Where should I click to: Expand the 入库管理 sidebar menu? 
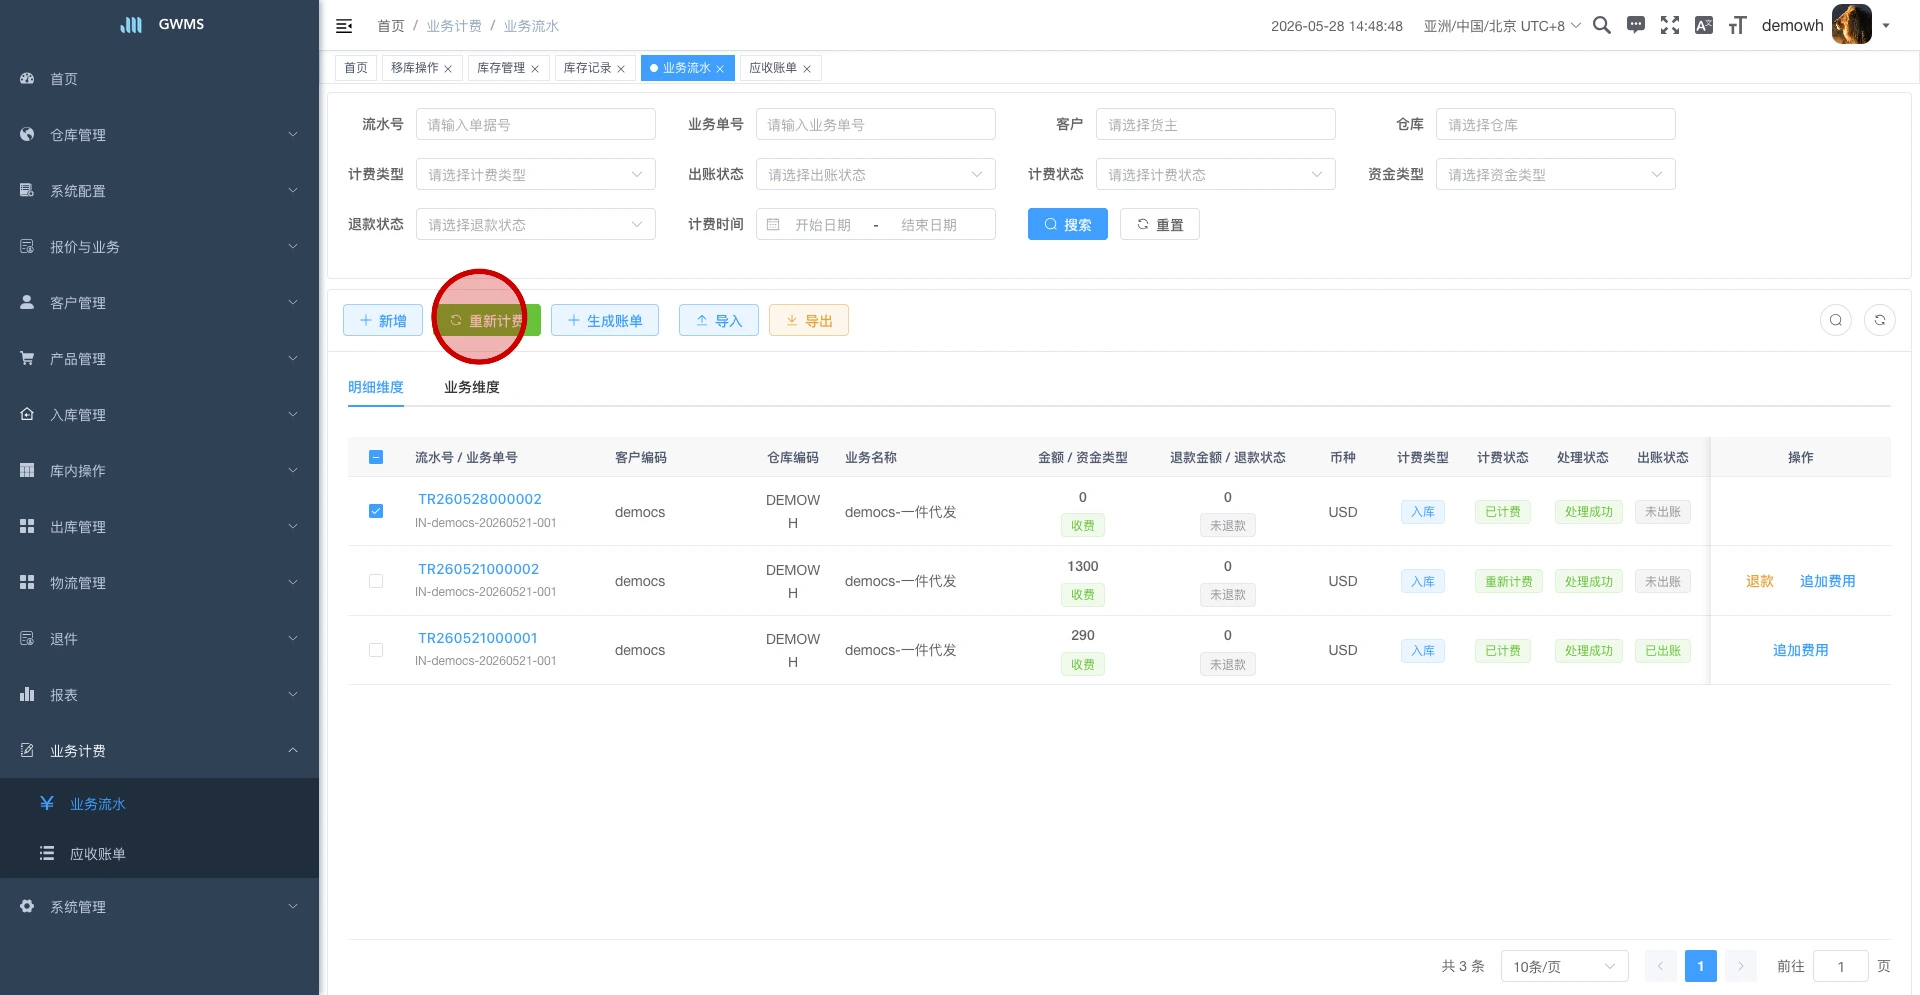click(159, 415)
